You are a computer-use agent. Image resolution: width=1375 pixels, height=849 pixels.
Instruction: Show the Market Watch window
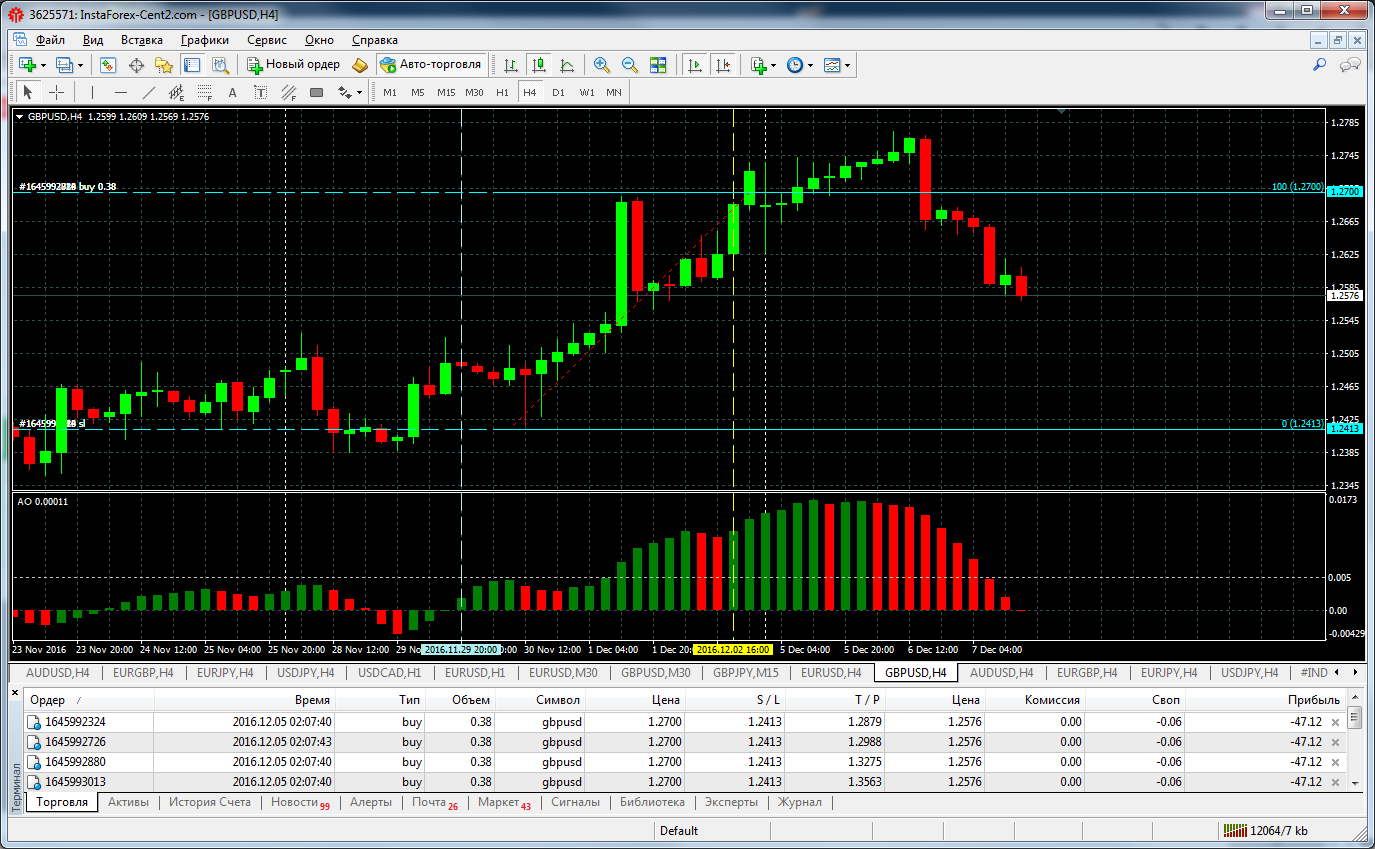[x=108, y=64]
